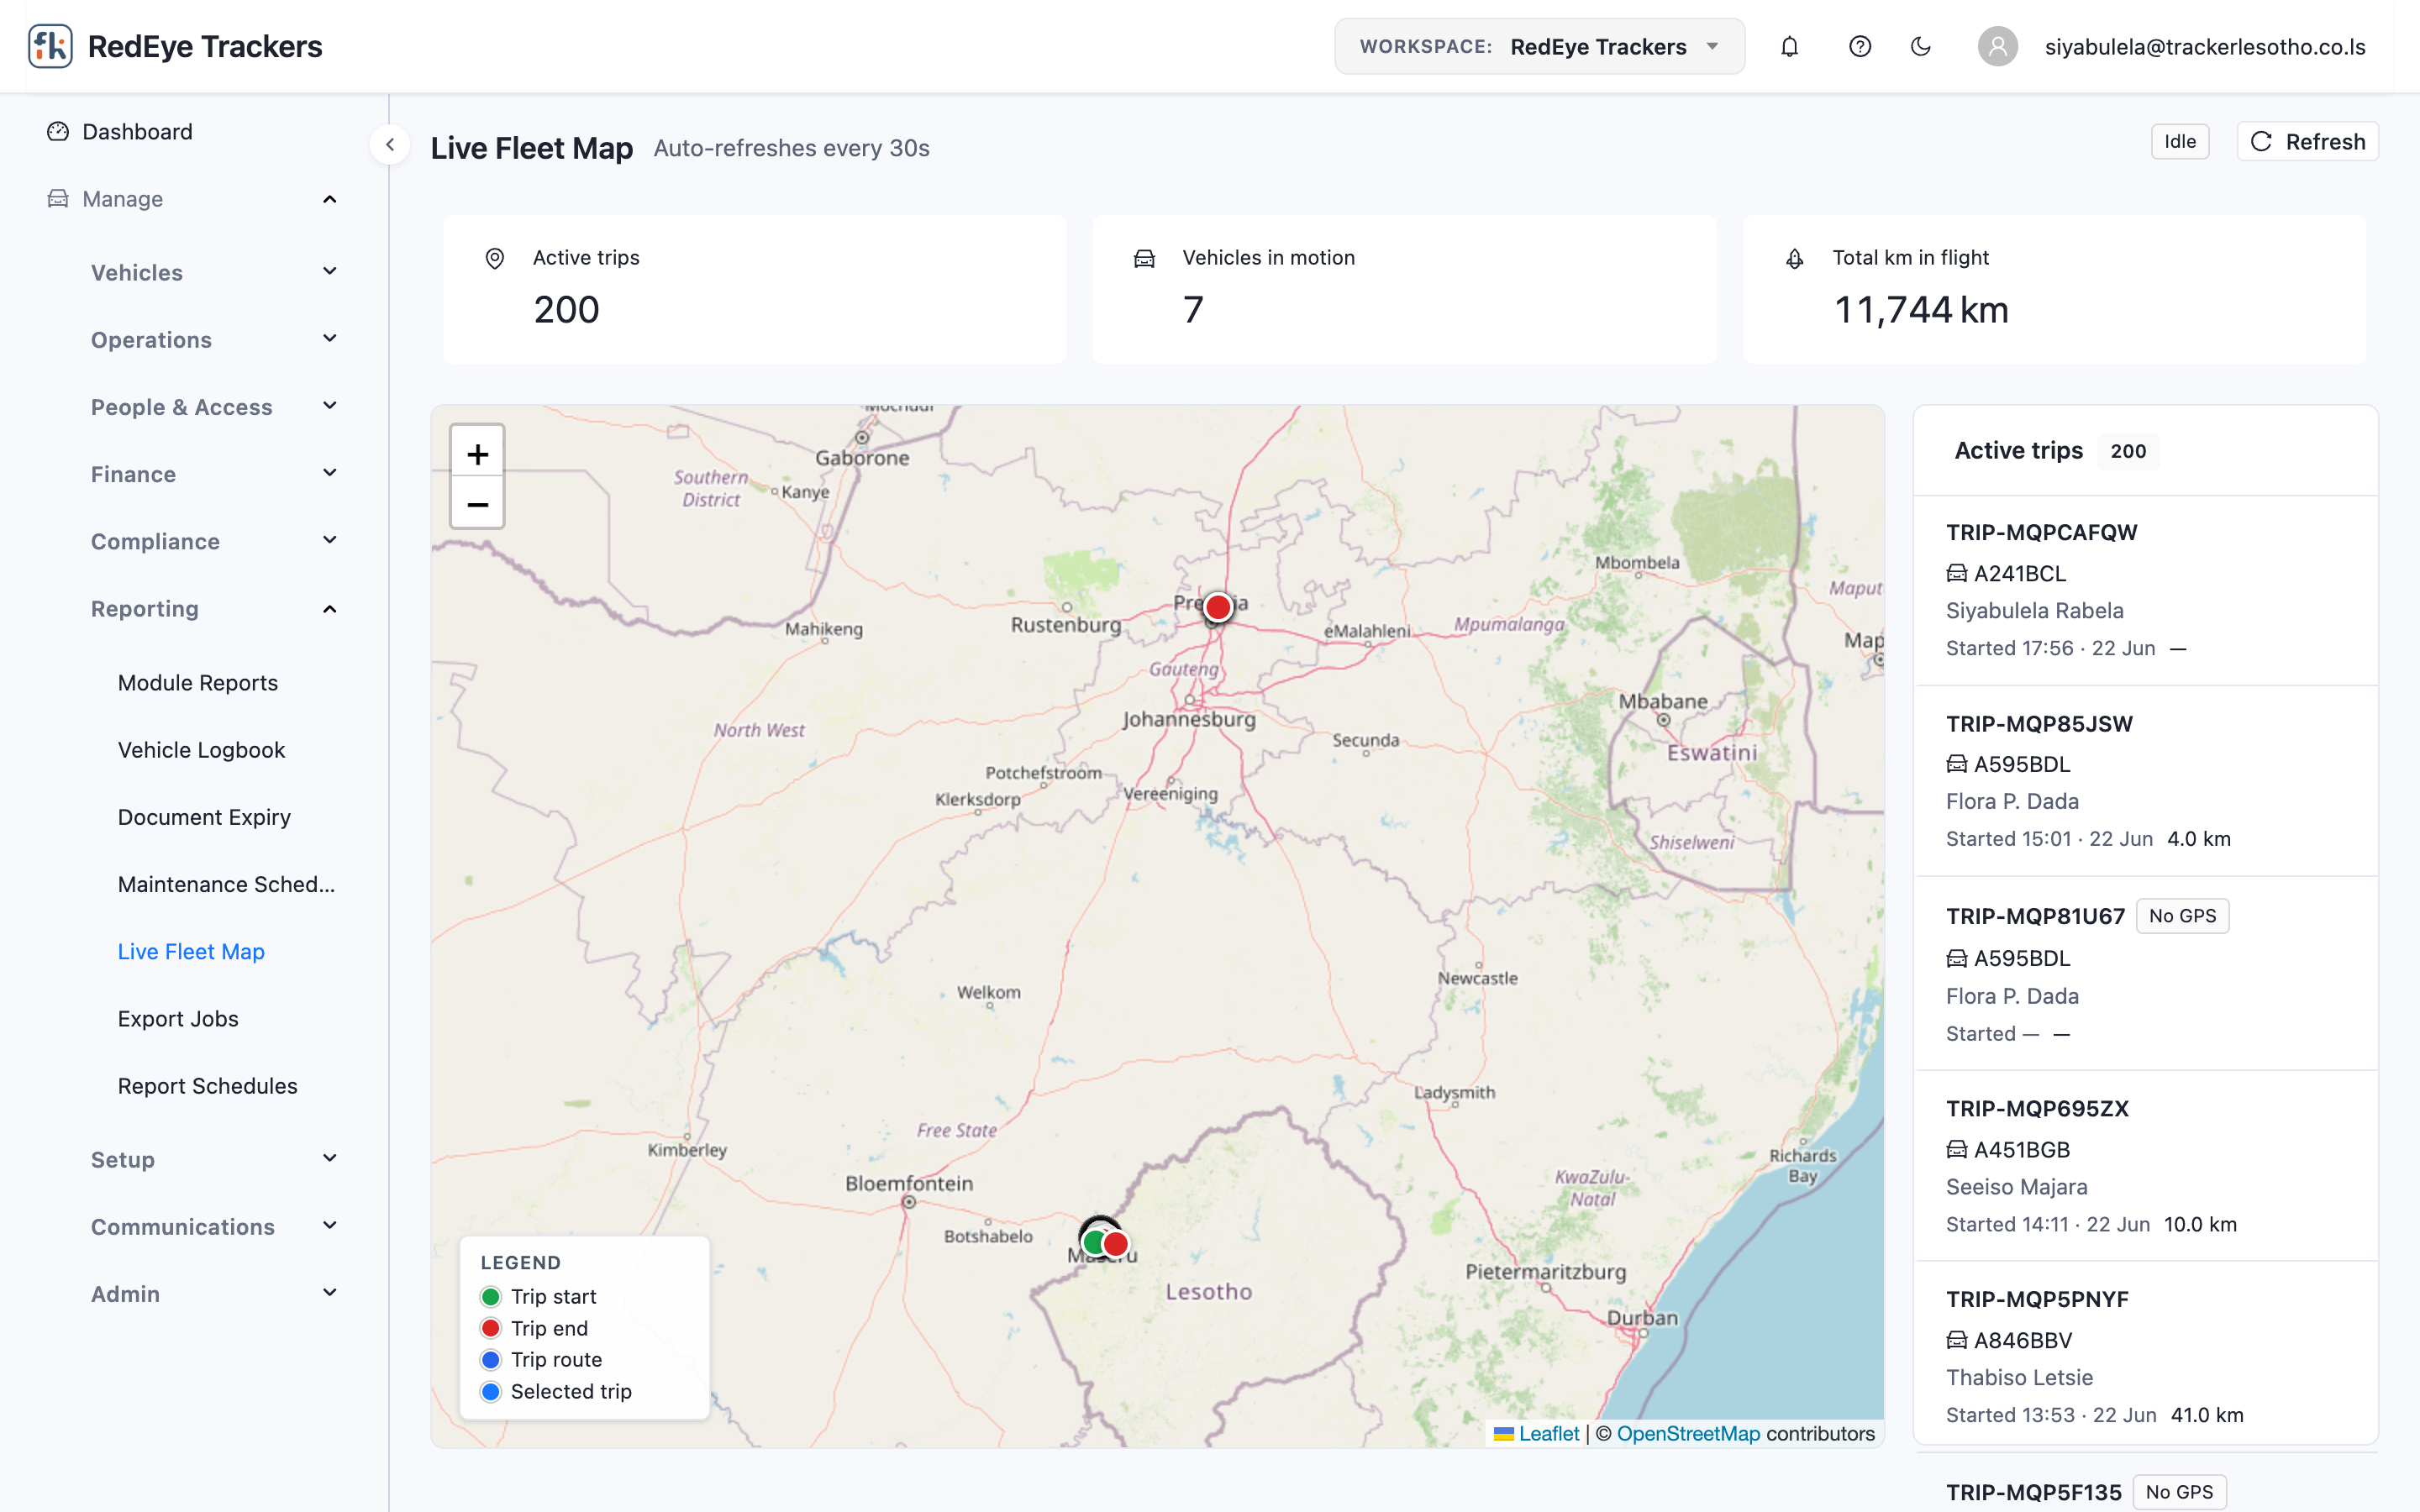Open Export Jobs
Image resolution: width=2420 pixels, height=1512 pixels.
point(178,1019)
